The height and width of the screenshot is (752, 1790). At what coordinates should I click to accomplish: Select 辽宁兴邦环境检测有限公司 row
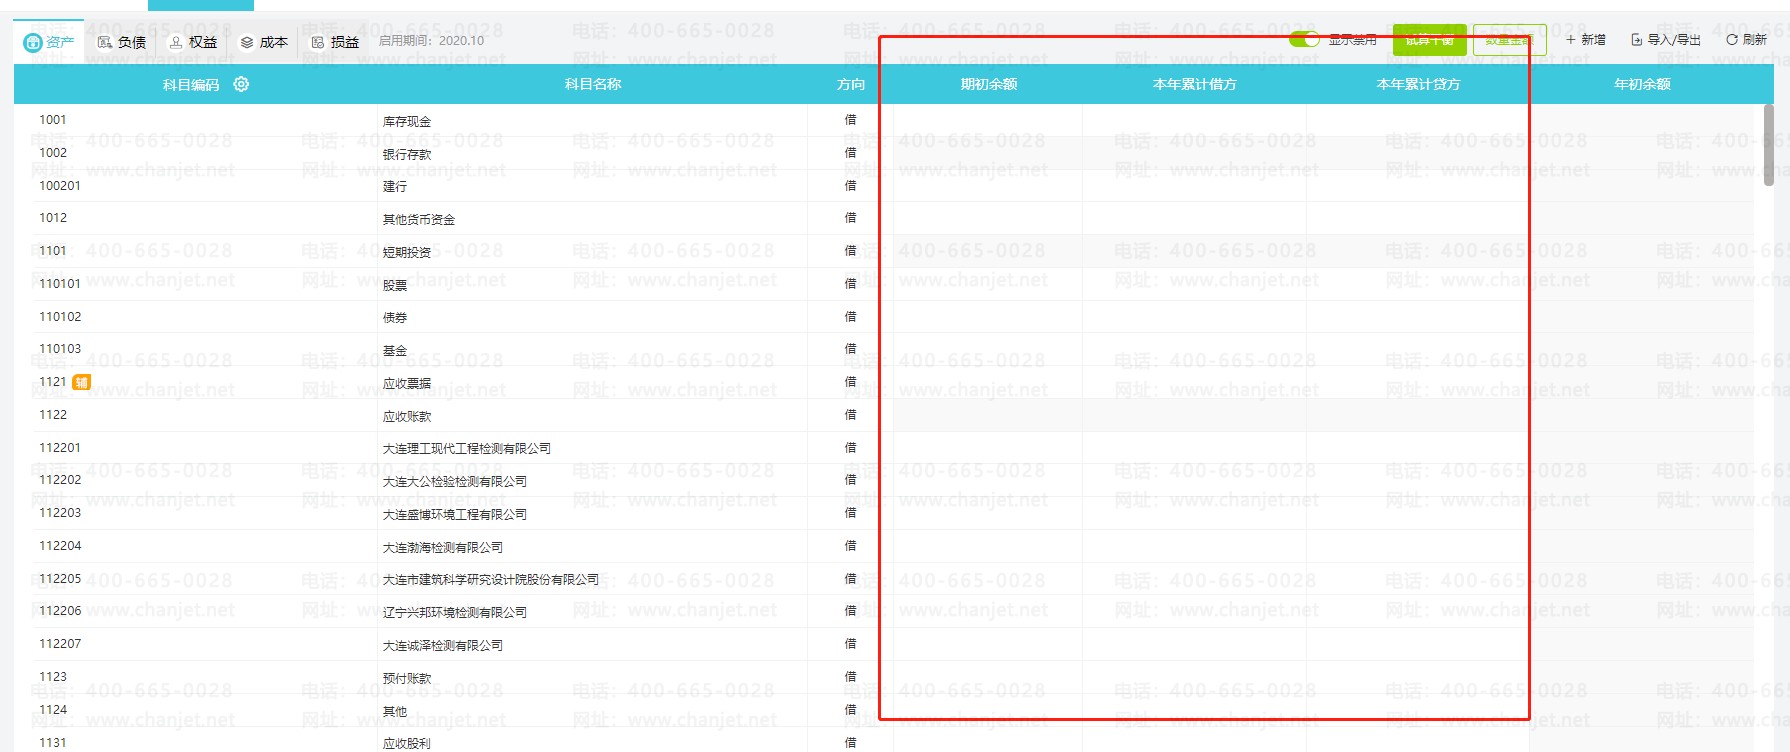coord(455,612)
